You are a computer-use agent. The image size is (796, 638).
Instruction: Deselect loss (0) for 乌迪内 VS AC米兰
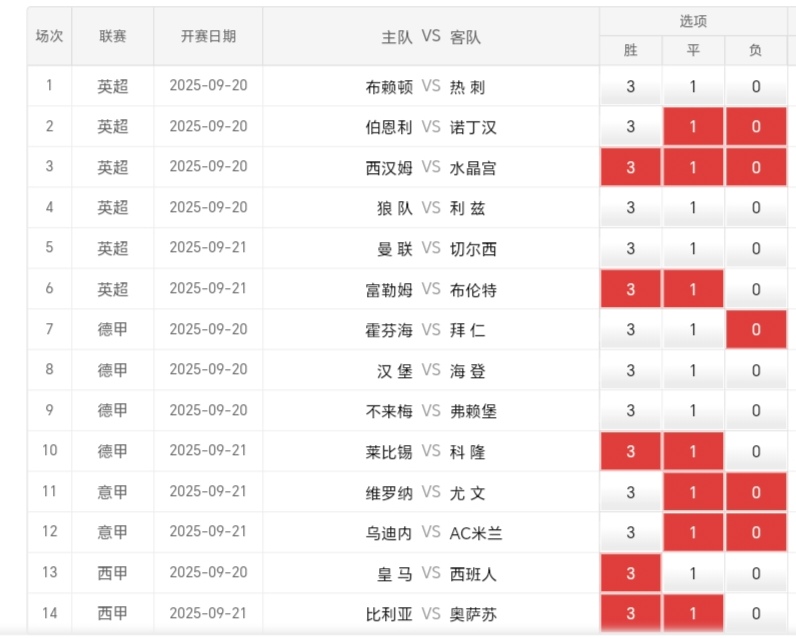click(x=756, y=532)
